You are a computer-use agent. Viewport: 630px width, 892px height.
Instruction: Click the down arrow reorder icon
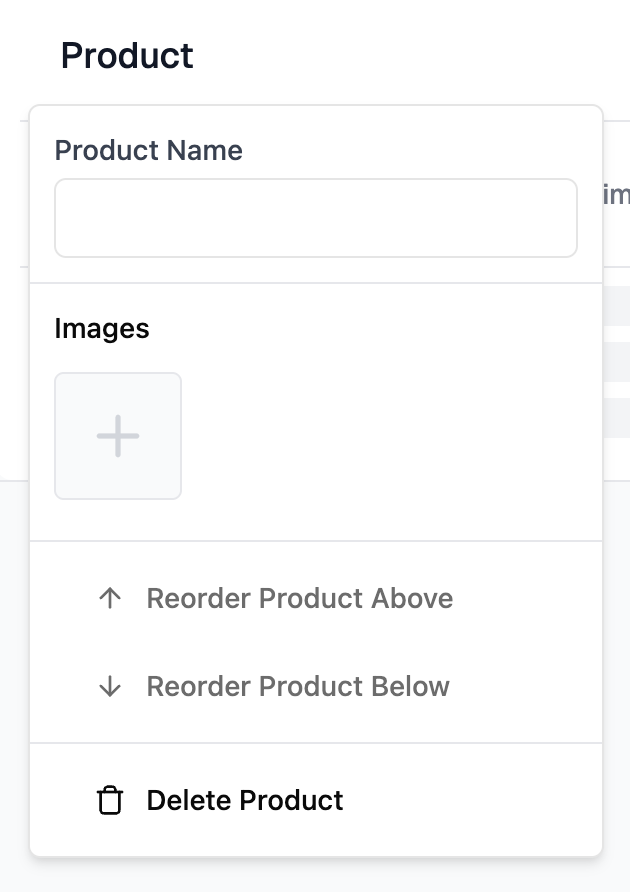pyautogui.click(x=110, y=686)
